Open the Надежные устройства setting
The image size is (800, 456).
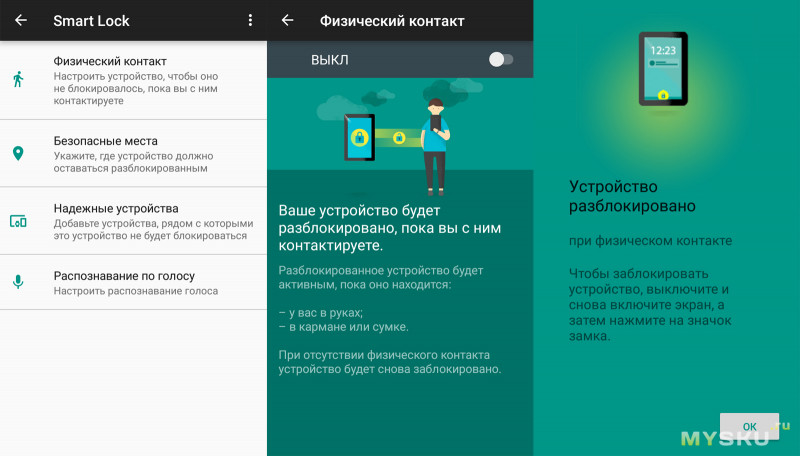(133, 221)
